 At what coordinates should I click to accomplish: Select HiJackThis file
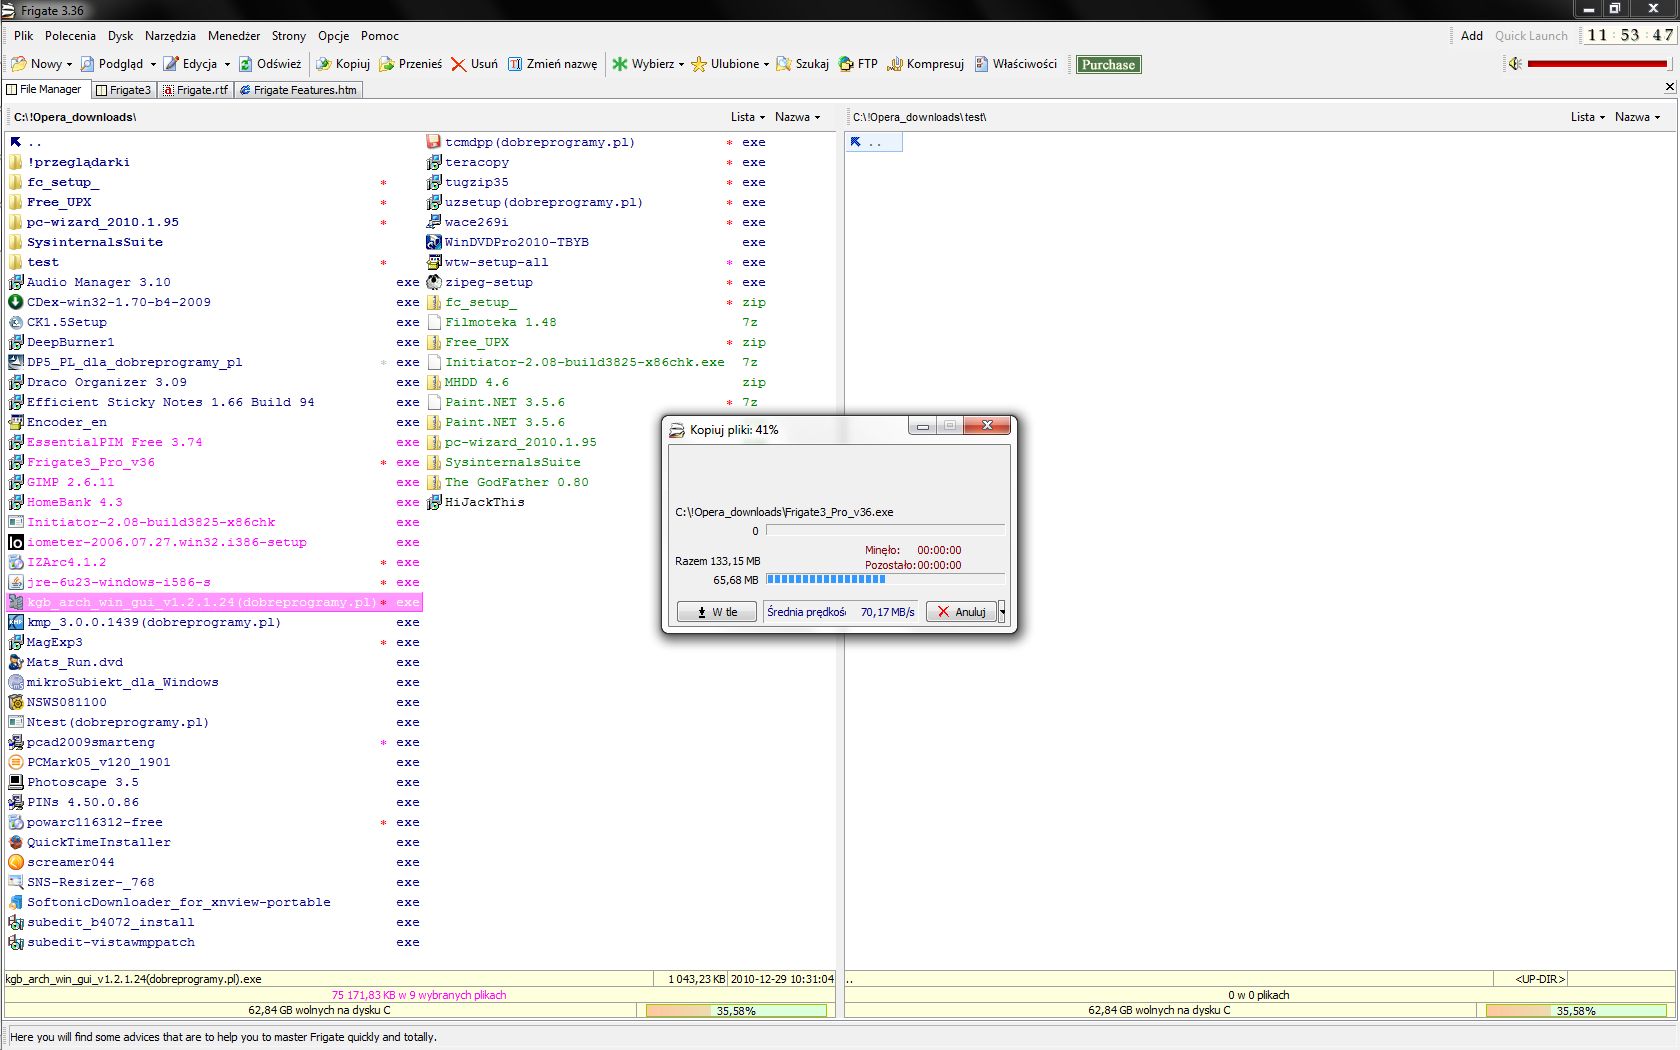[x=475, y=502]
